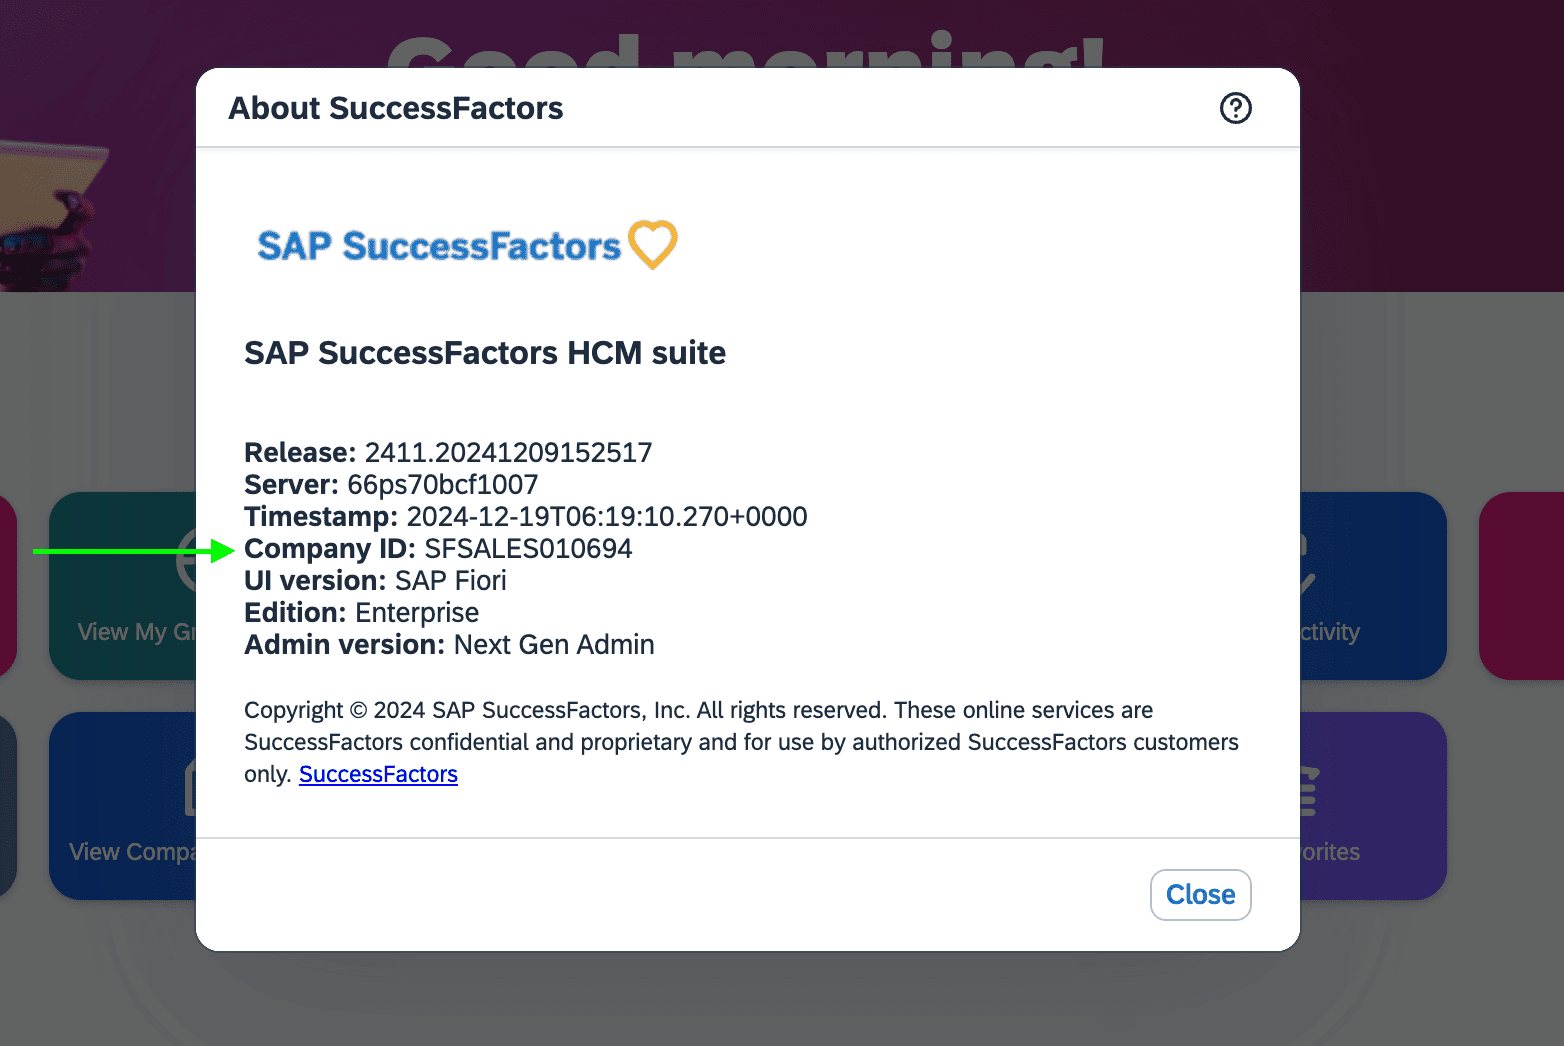Click the View My Gr... tile behind dialog

pyautogui.click(x=122, y=586)
